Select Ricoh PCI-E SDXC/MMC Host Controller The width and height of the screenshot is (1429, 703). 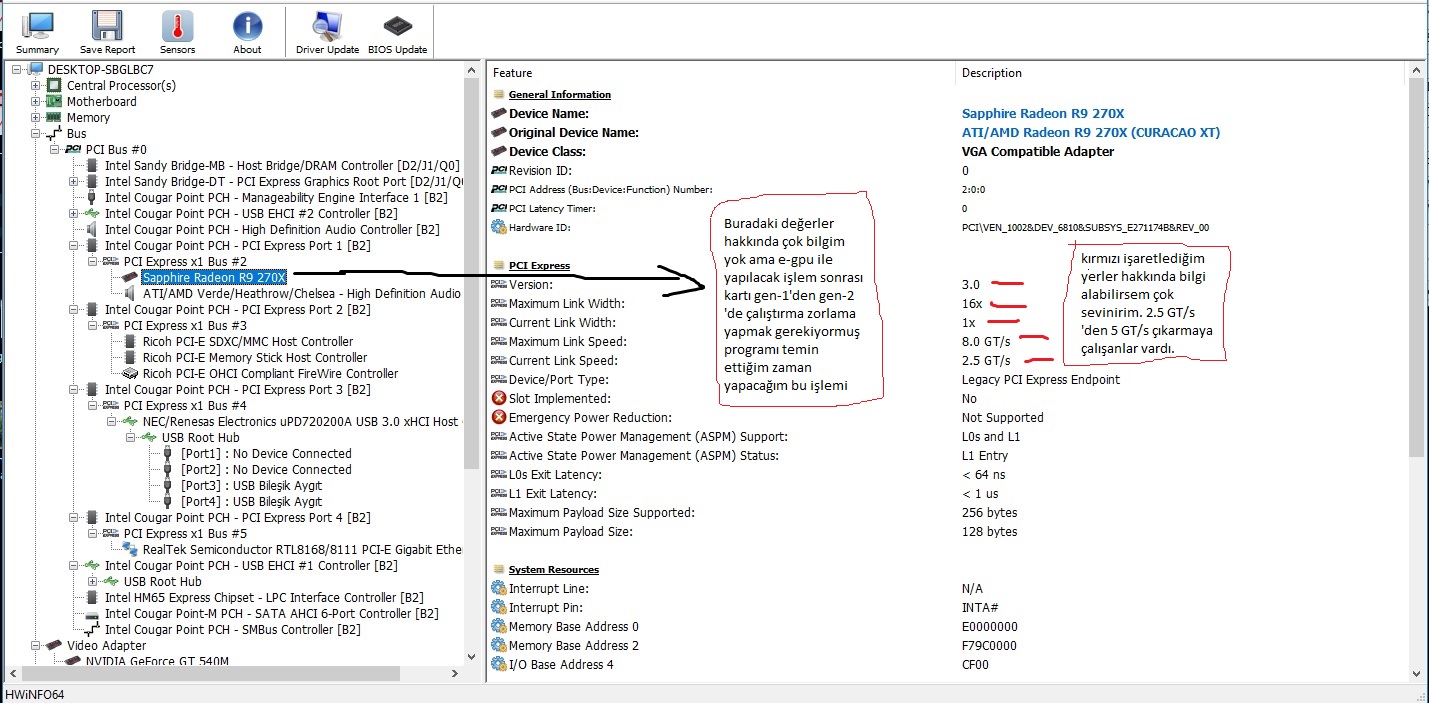pyautogui.click(x=248, y=341)
